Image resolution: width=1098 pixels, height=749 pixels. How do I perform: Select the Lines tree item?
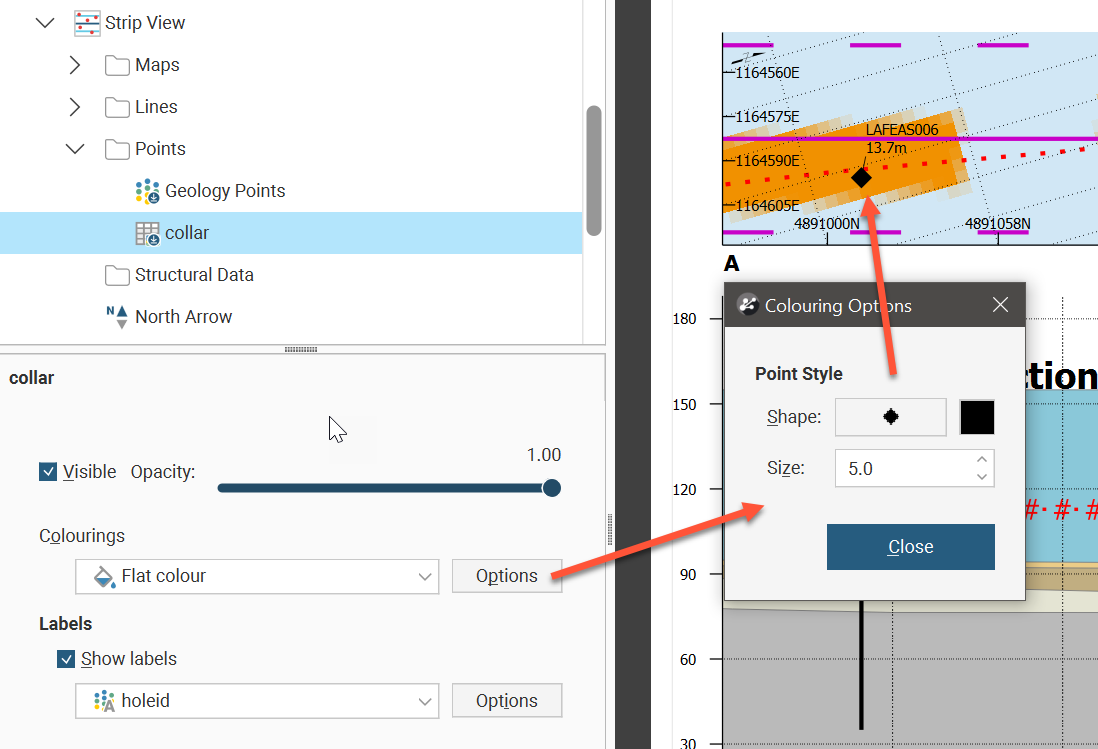156,107
